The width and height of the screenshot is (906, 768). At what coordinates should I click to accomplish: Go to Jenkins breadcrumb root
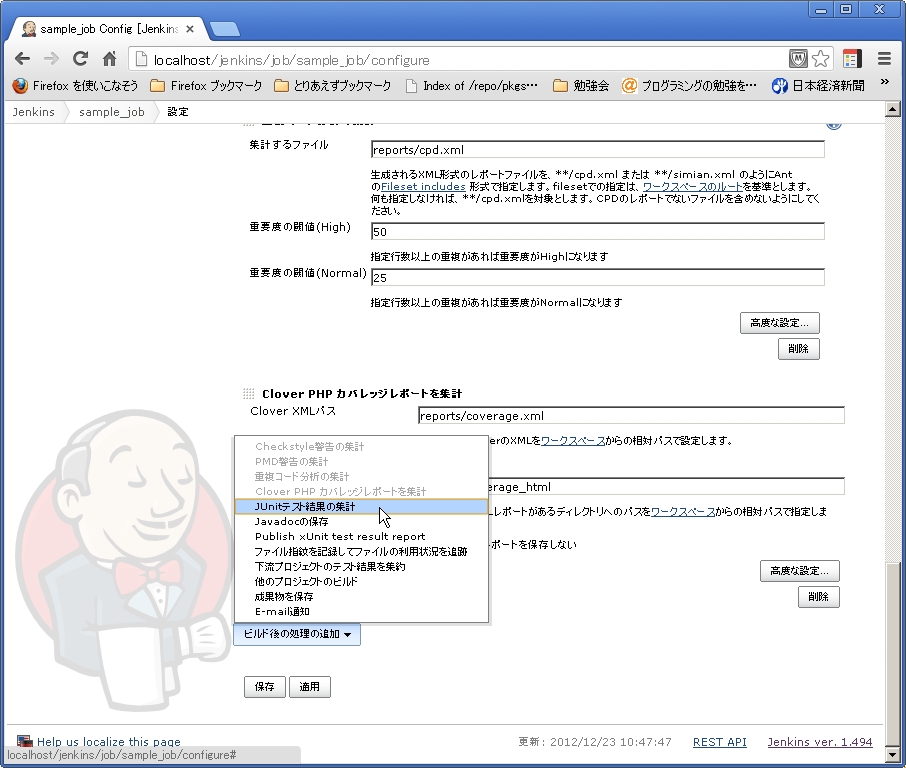(x=34, y=112)
